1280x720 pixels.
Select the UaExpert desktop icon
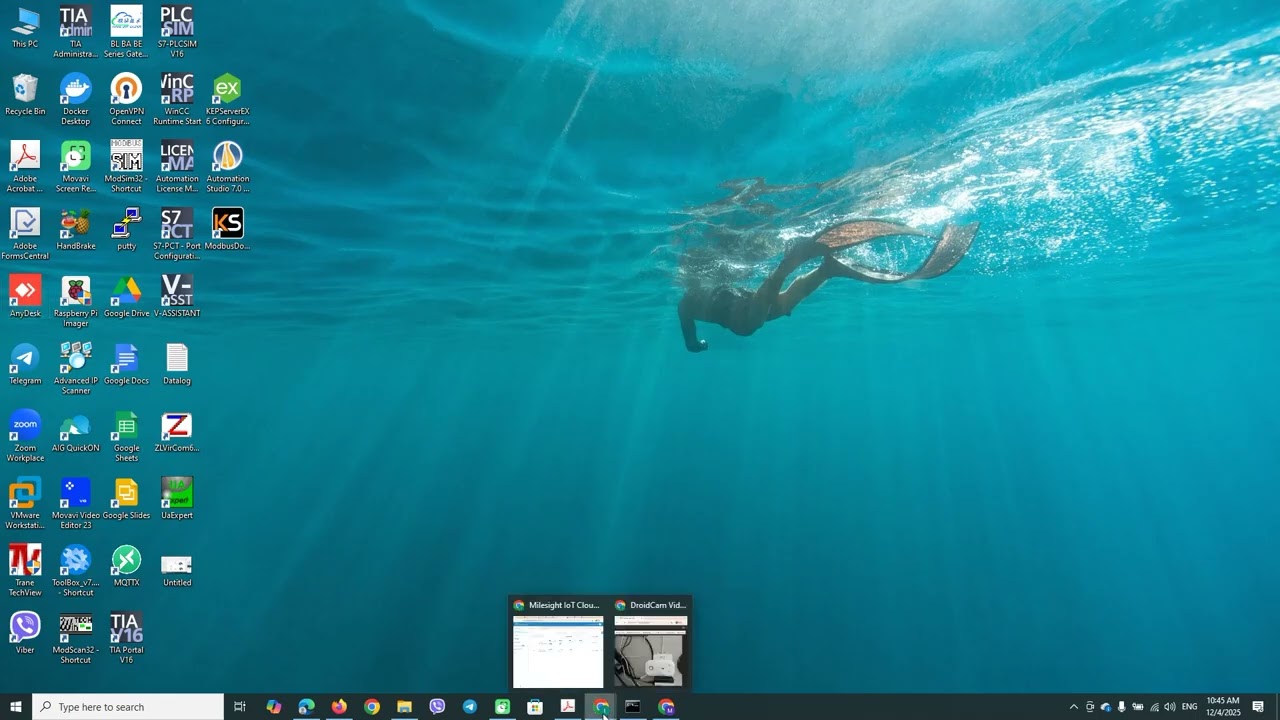tap(177, 499)
